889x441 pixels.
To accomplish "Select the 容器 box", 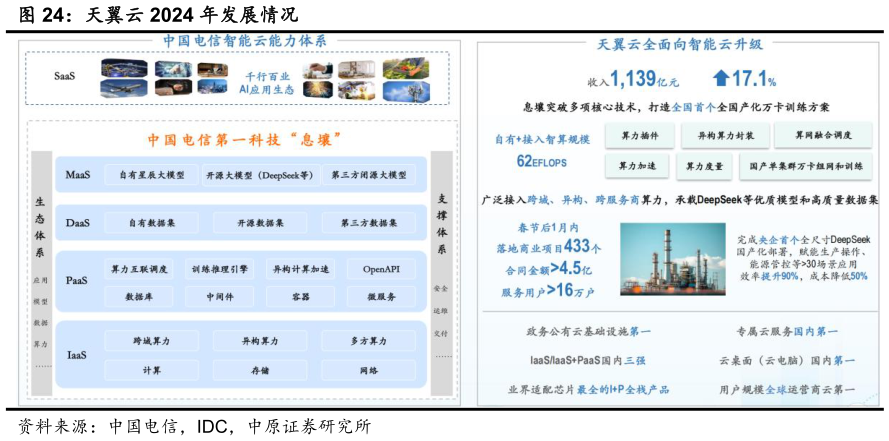I will pos(300,296).
